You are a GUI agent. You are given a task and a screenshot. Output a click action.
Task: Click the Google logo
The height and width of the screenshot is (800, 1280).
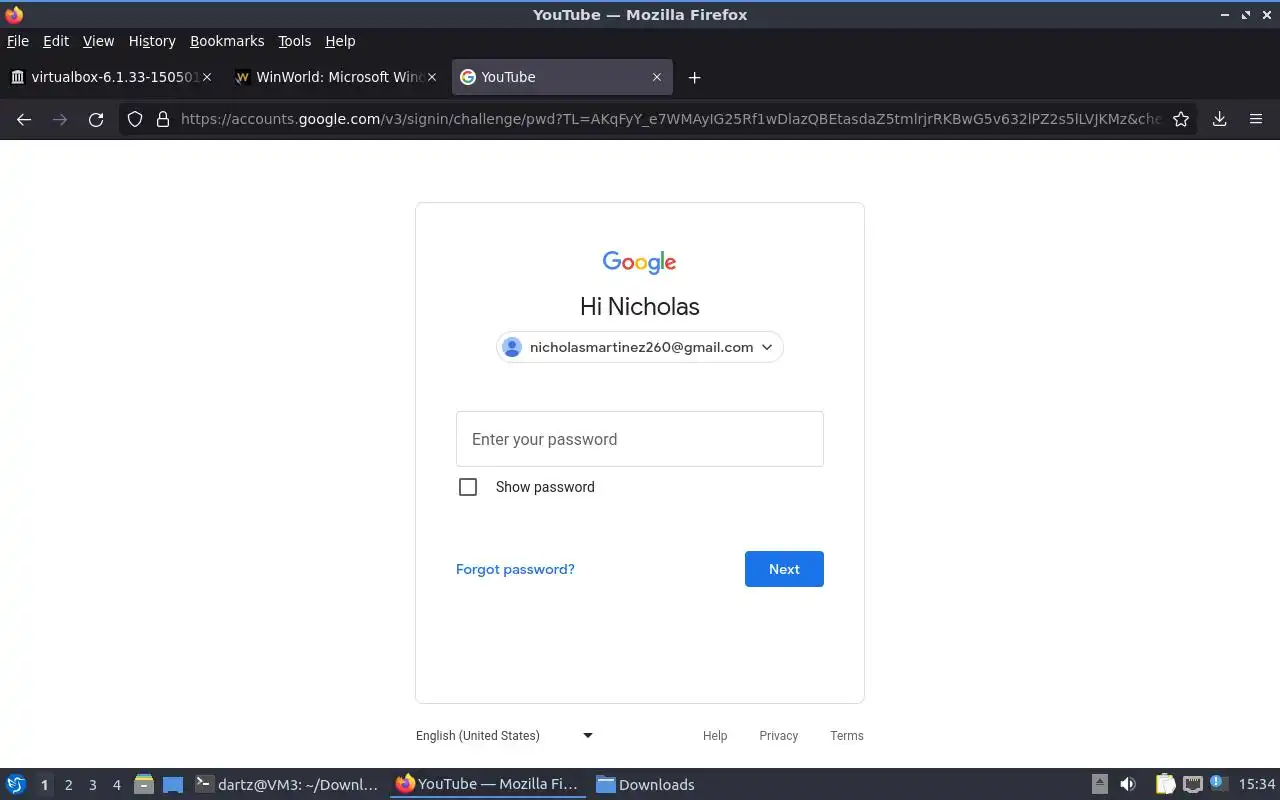point(640,262)
